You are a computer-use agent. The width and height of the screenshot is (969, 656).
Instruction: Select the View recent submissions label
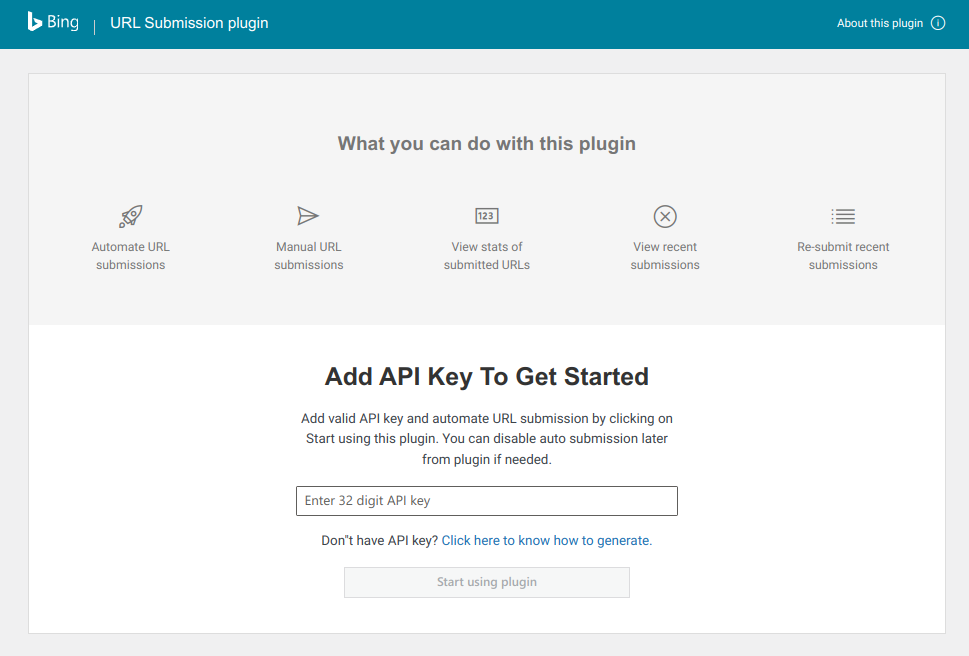pos(665,256)
